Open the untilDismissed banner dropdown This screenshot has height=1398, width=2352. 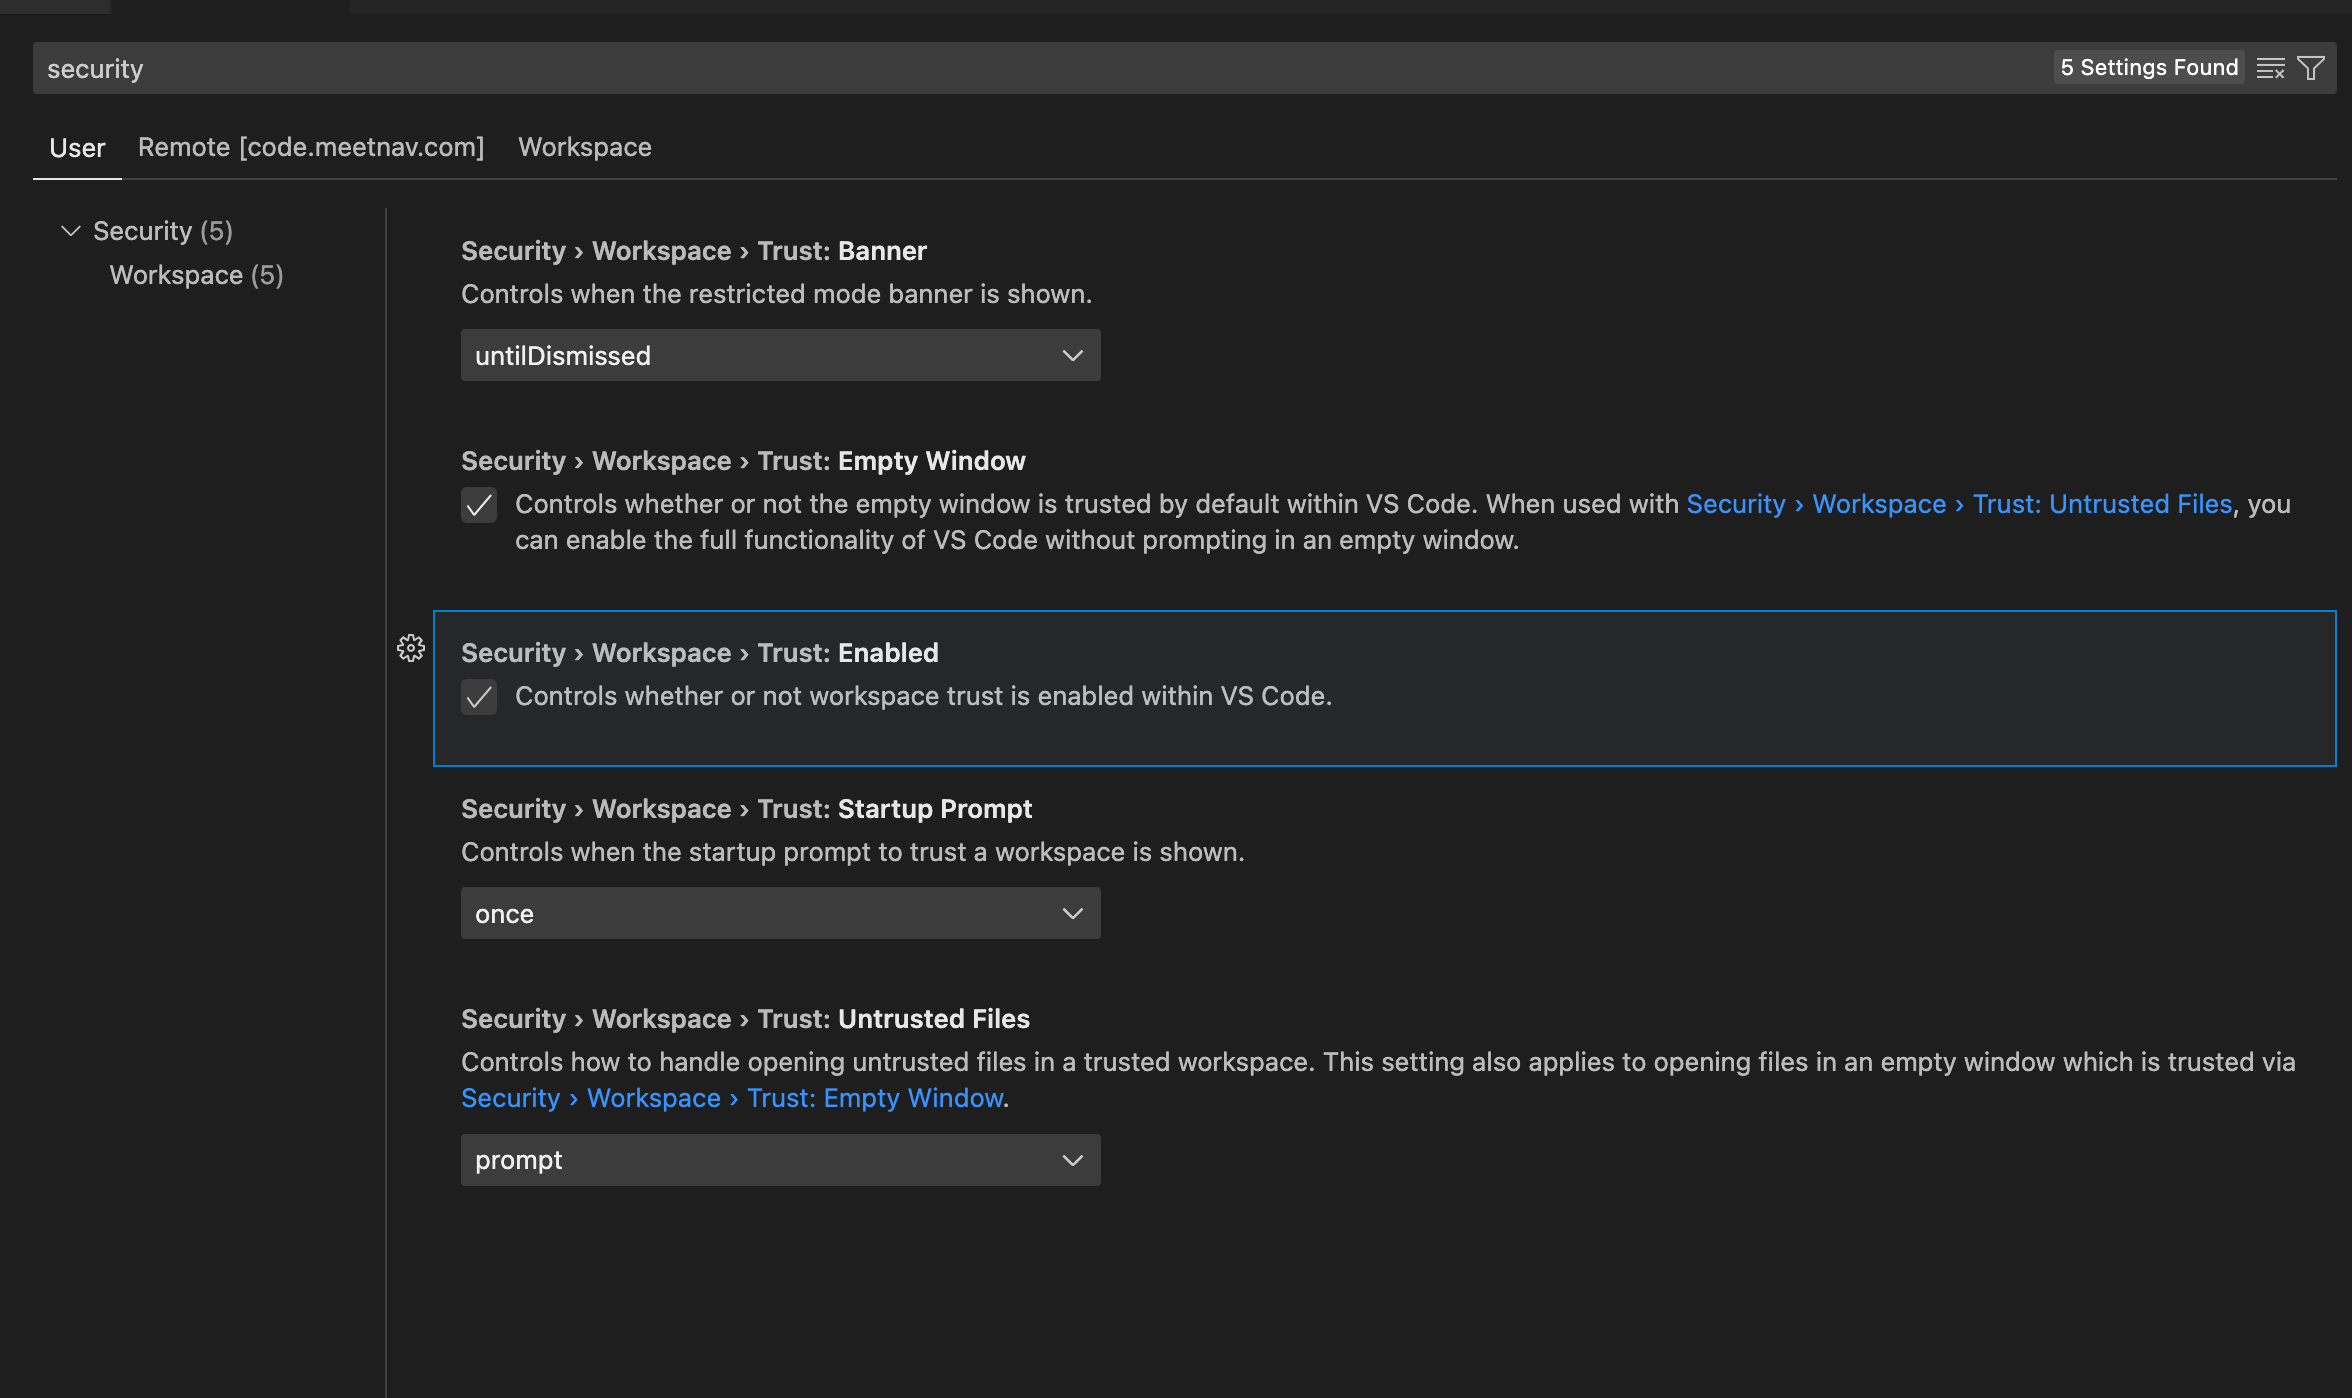(780, 356)
